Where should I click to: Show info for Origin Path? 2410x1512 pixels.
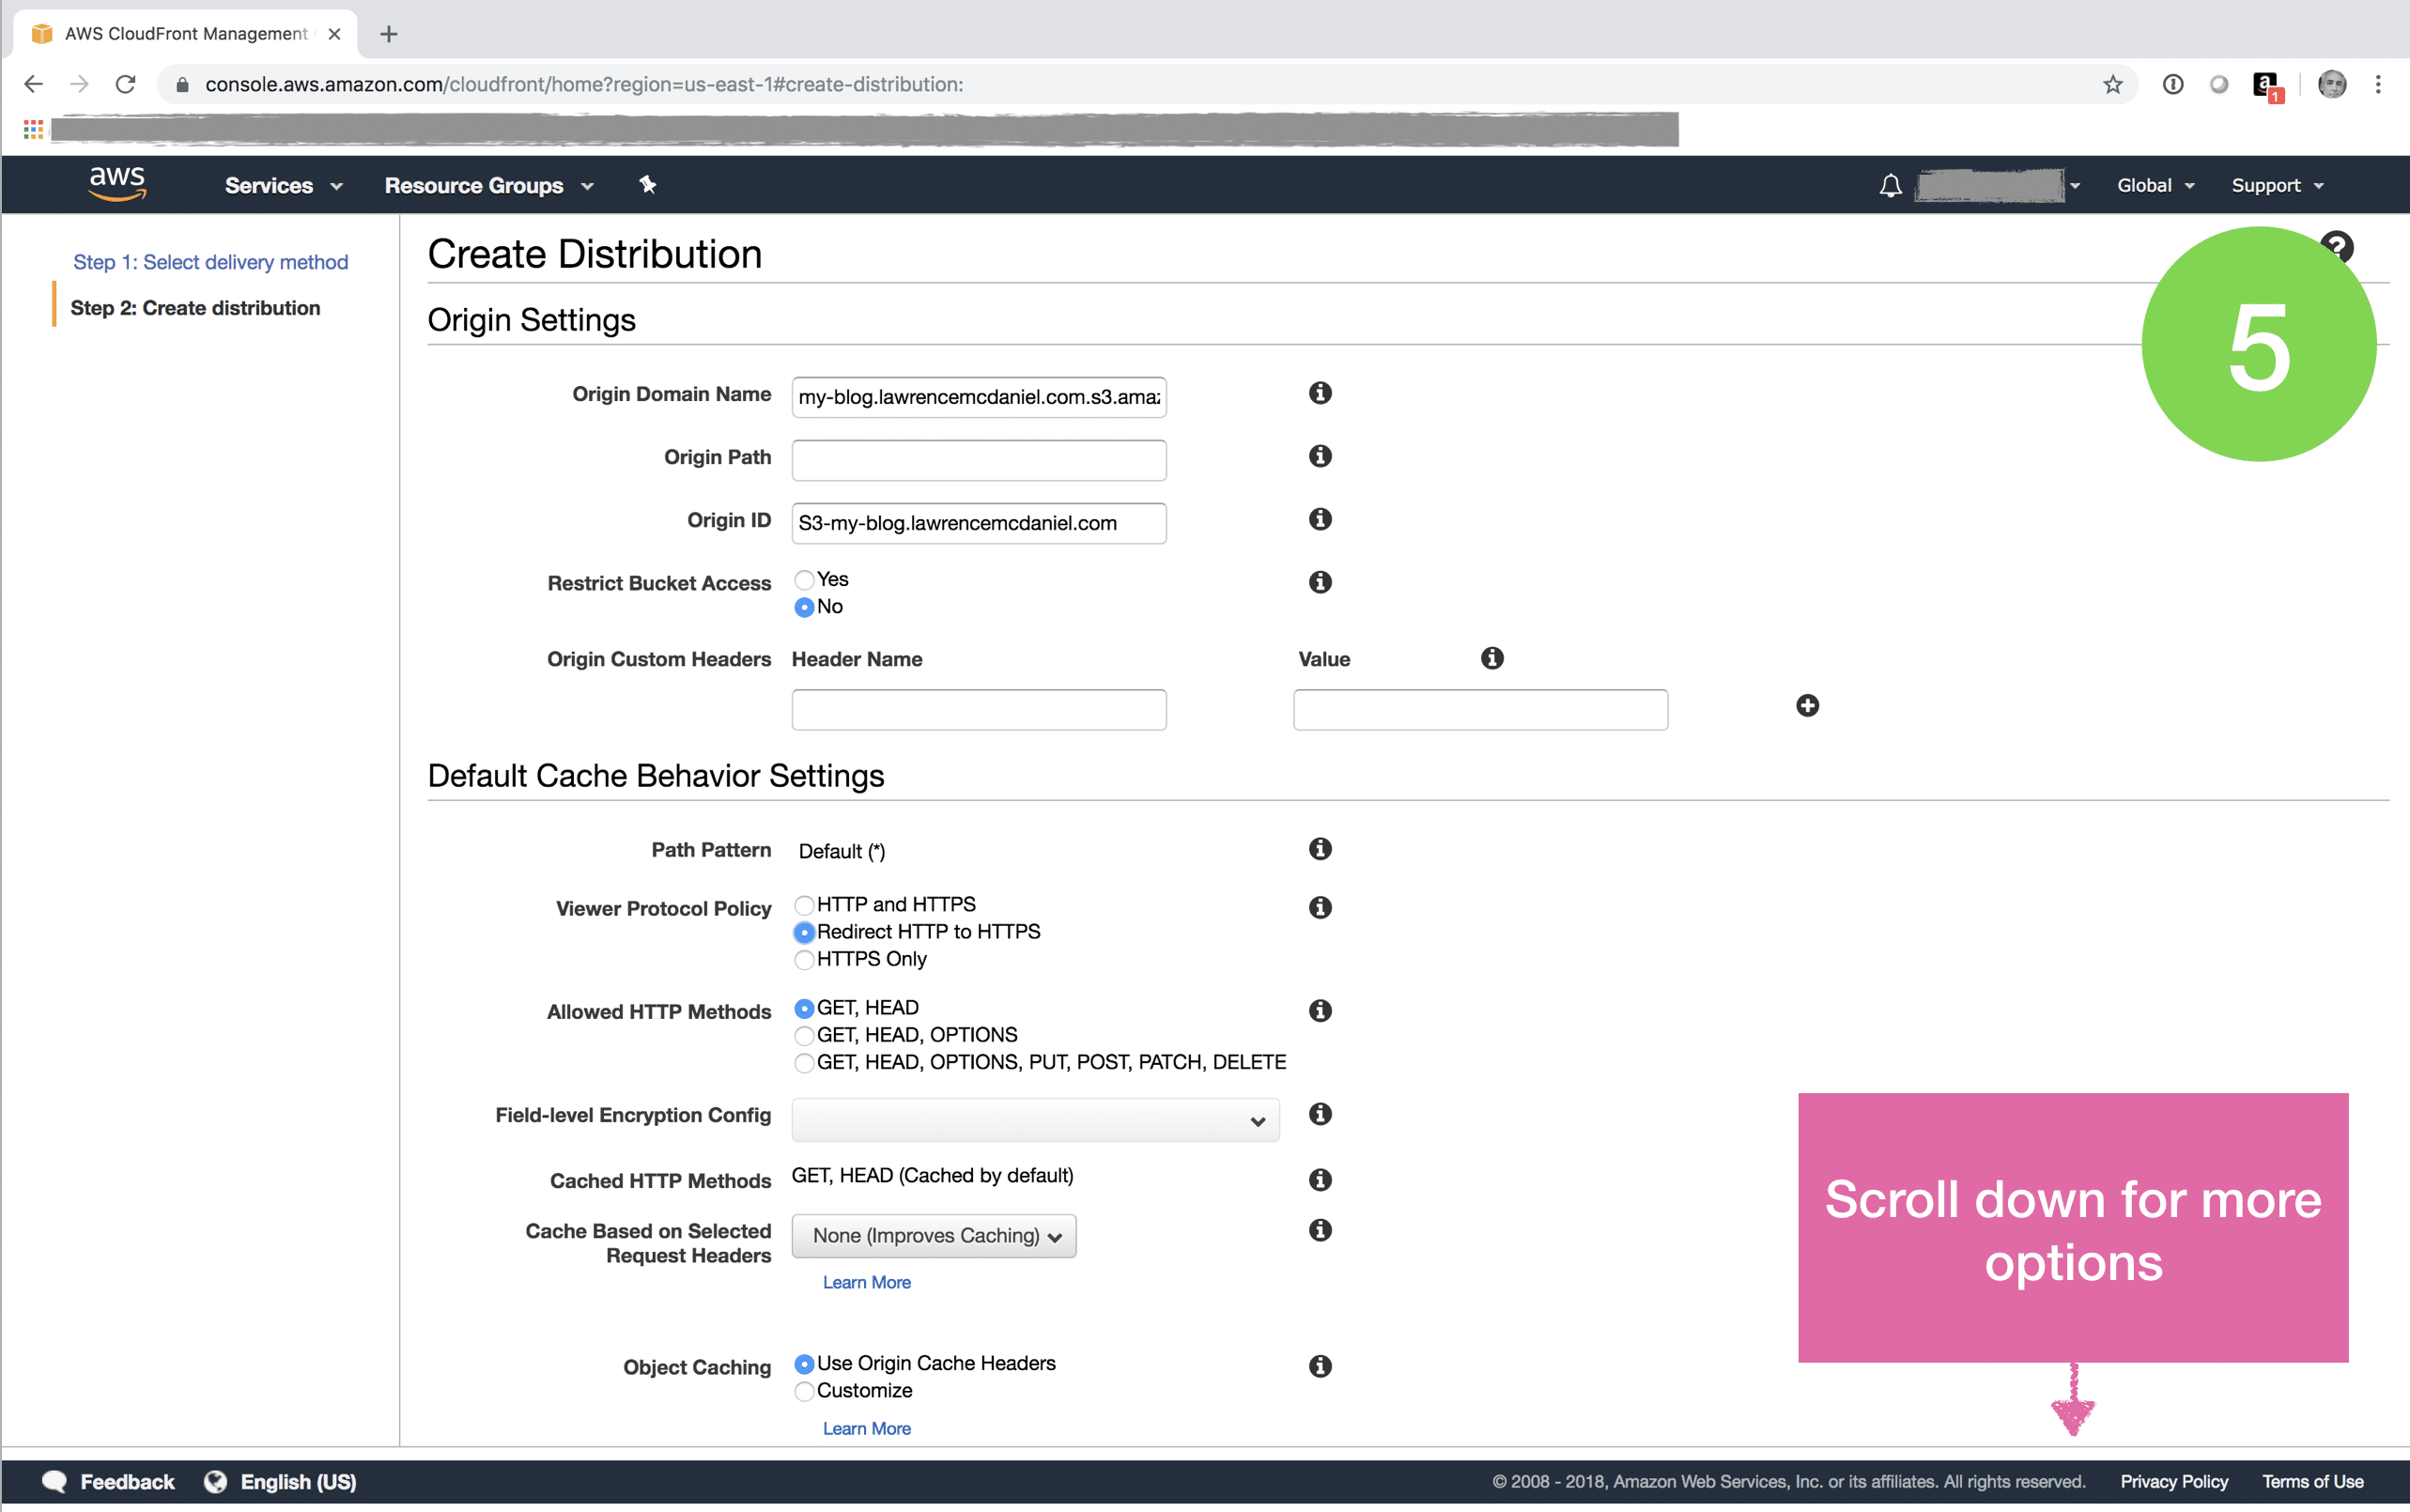click(x=1320, y=456)
